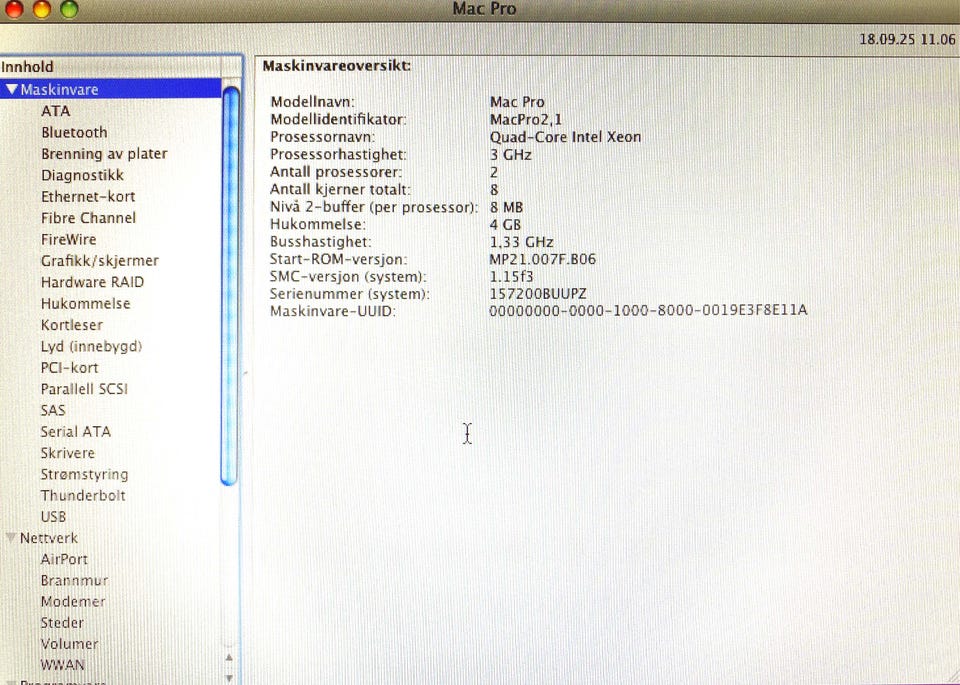960x685 pixels.
Task: Minimize the Mac Pro window
Action: click(41, 9)
